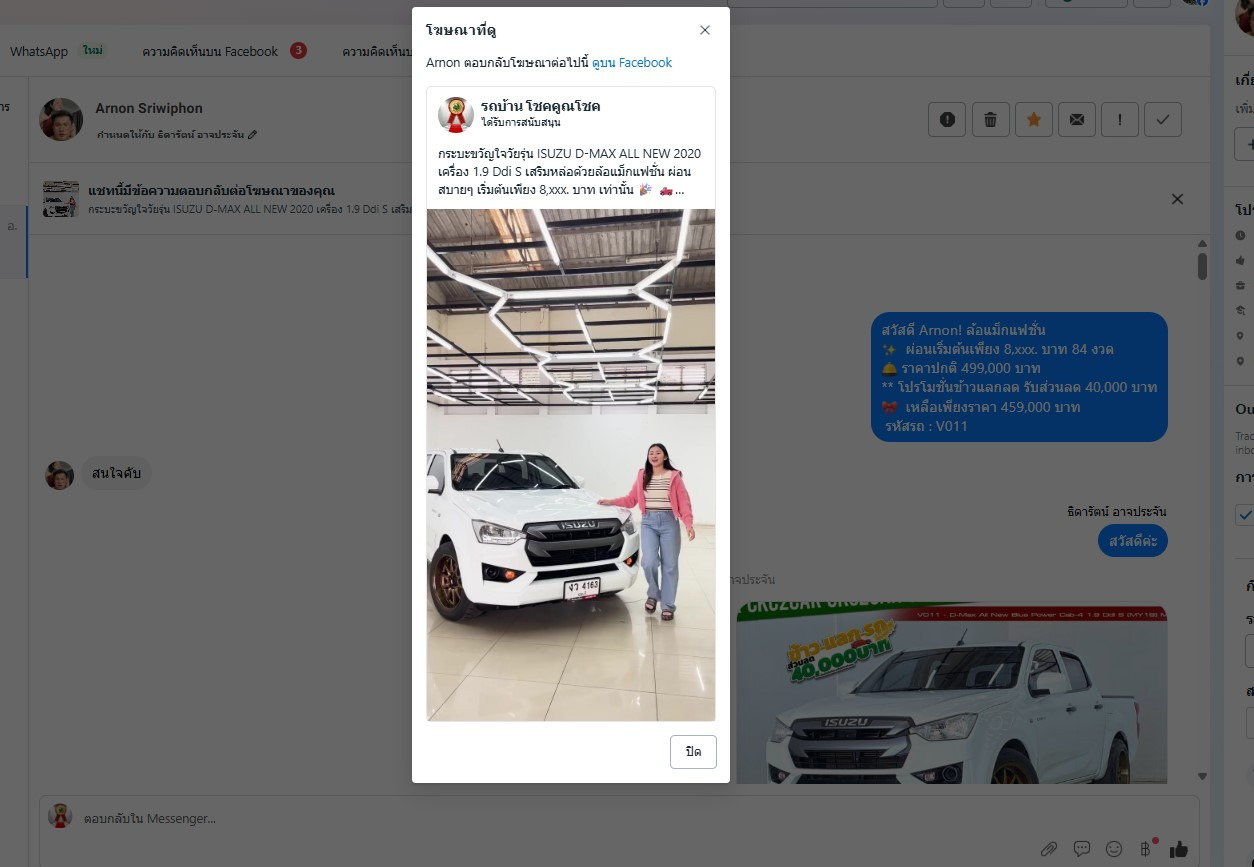The image size is (1254, 867).
Task: Toggle the orange star follow-up icon
Action: (x=1033, y=120)
